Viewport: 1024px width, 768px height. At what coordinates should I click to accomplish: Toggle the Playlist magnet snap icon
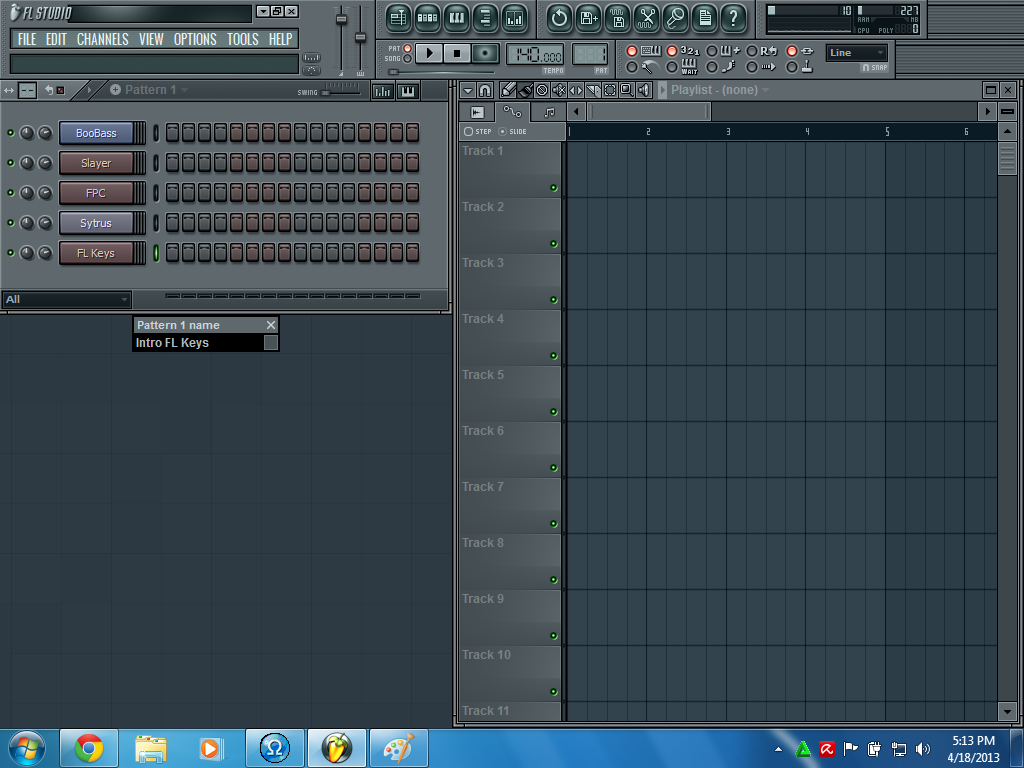tap(485, 90)
